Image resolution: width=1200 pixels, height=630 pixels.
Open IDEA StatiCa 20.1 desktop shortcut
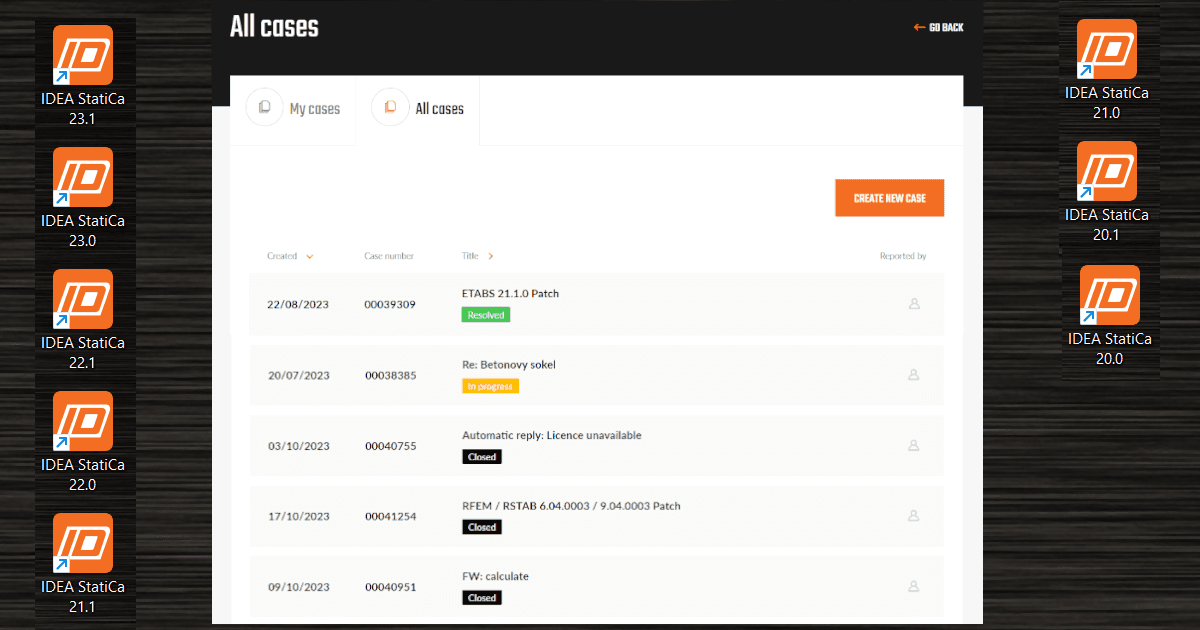pos(1107,192)
